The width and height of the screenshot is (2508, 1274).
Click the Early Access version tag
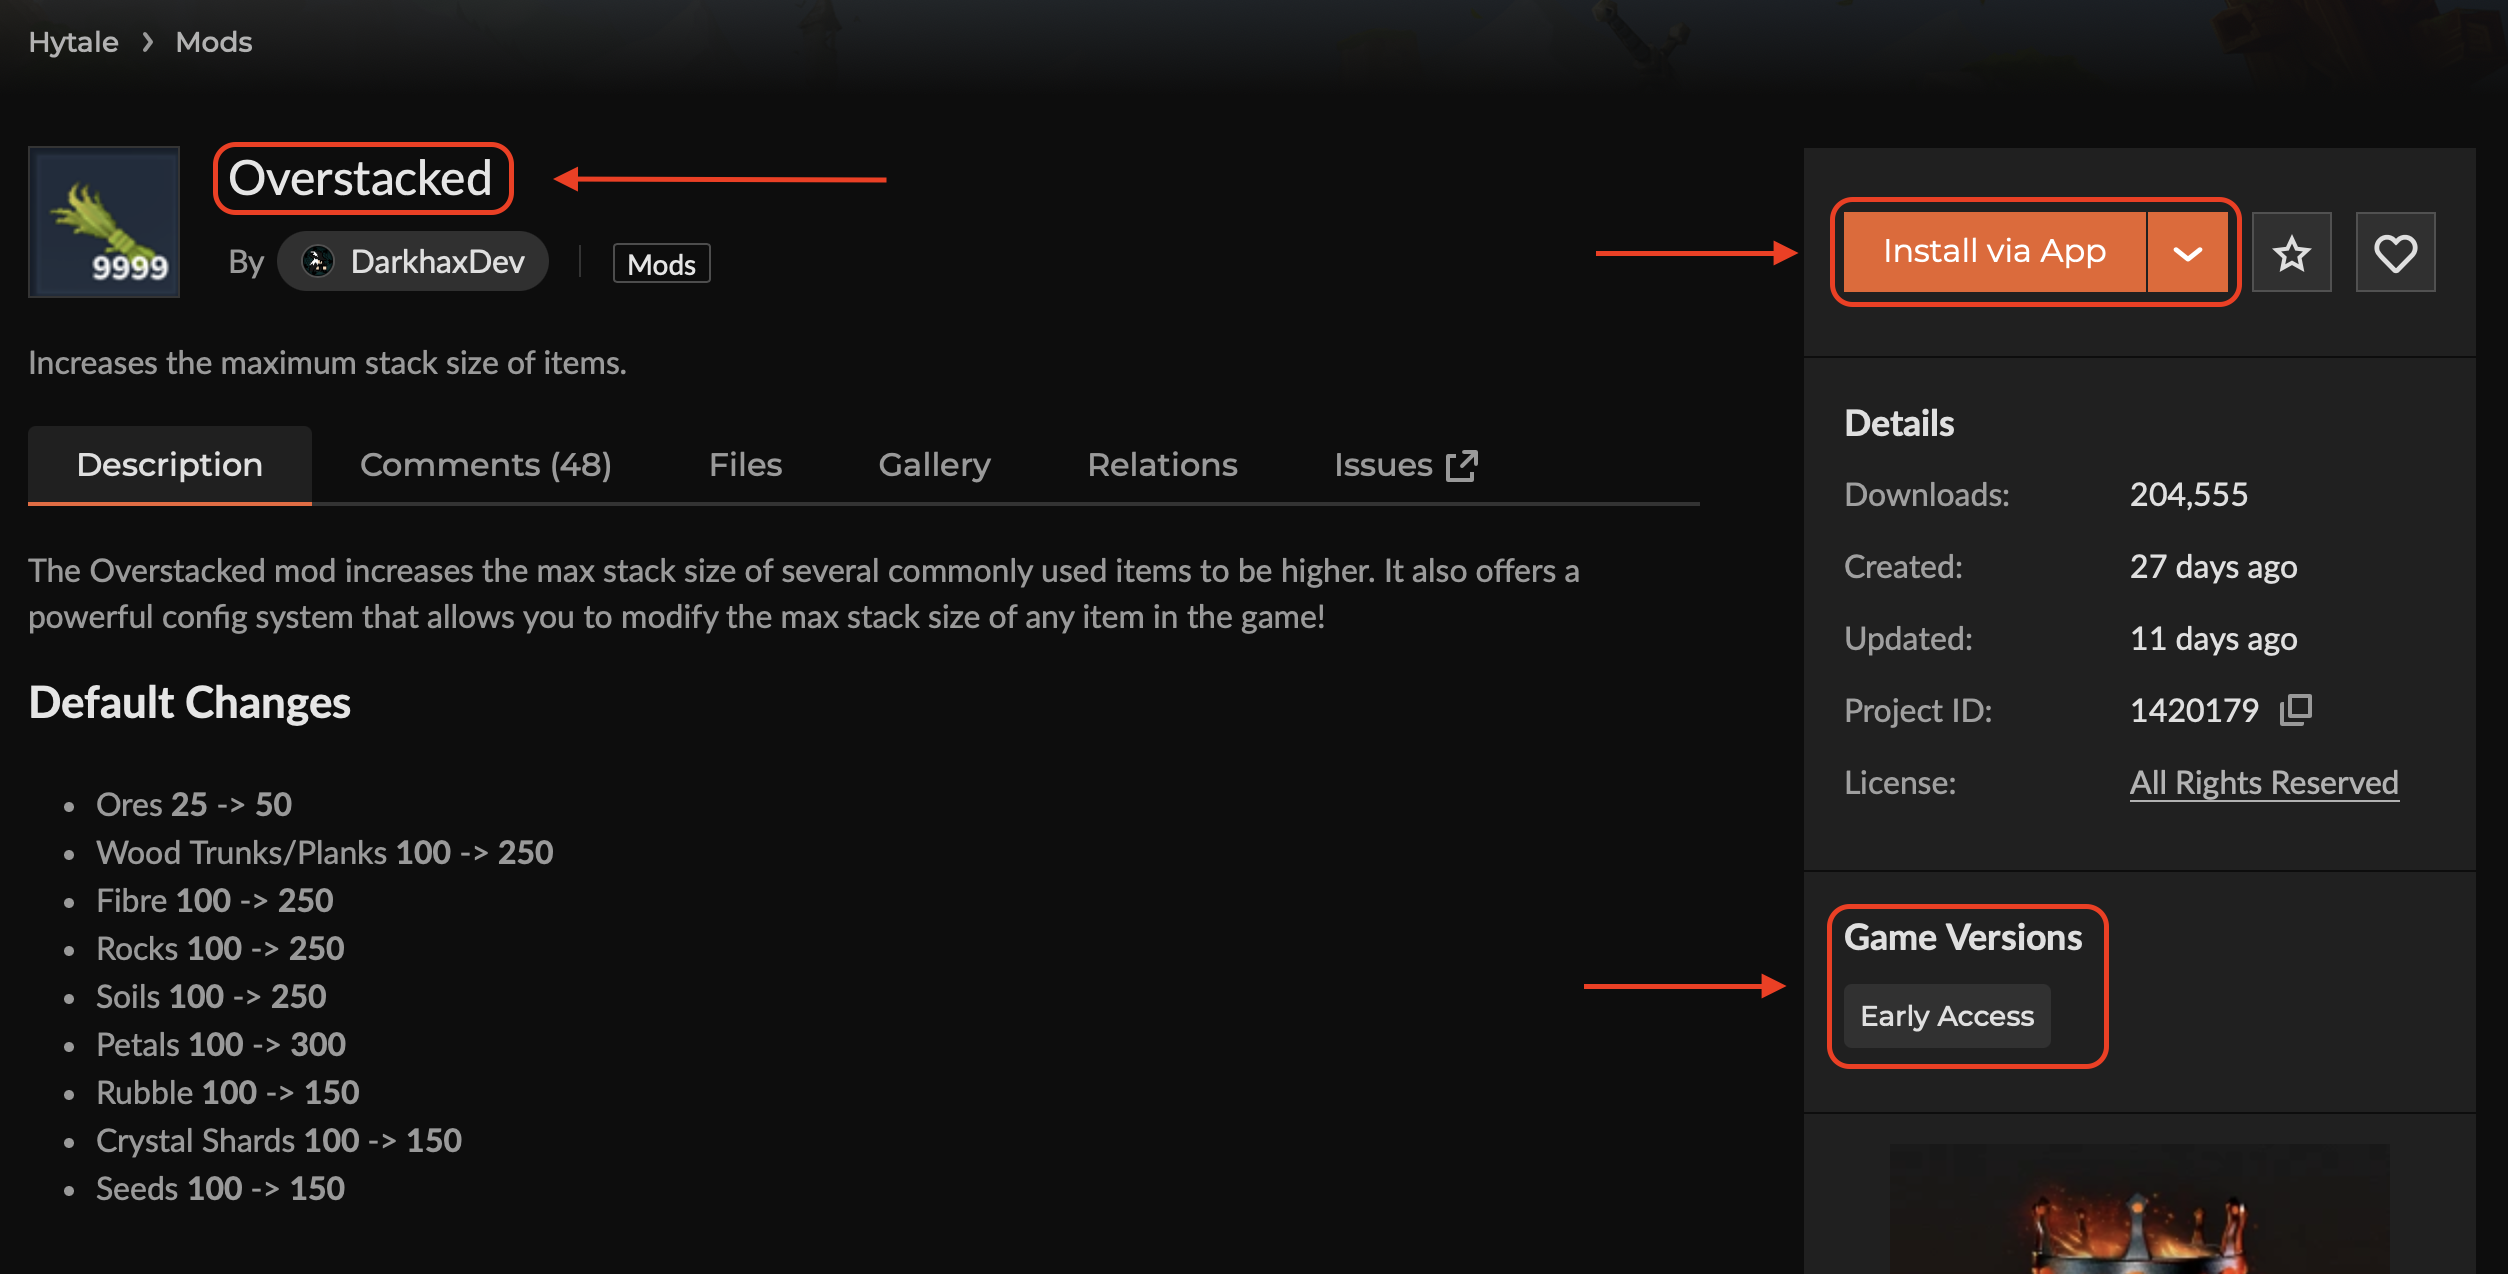tap(1946, 1016)
